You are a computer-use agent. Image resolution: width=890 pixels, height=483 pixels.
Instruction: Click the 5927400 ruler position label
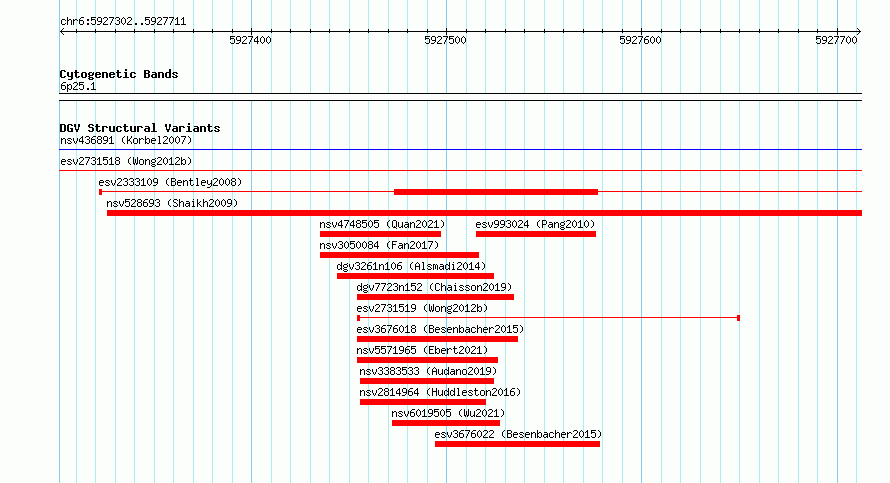tap(250, 40)
